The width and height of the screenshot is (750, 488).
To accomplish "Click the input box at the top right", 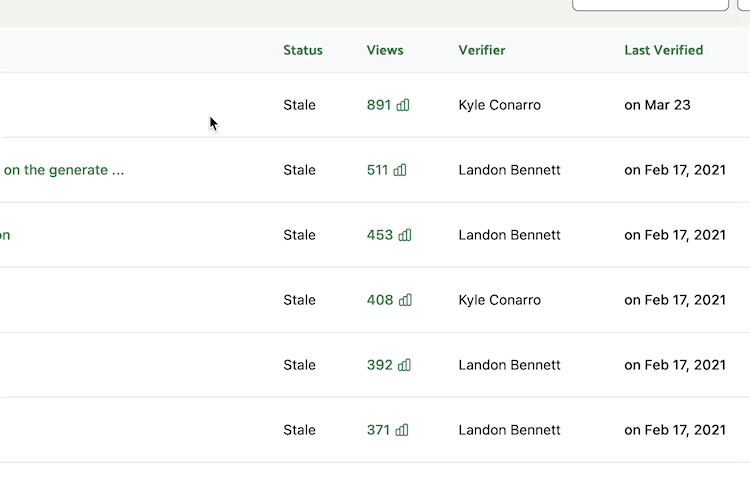I will pos(650,4).
